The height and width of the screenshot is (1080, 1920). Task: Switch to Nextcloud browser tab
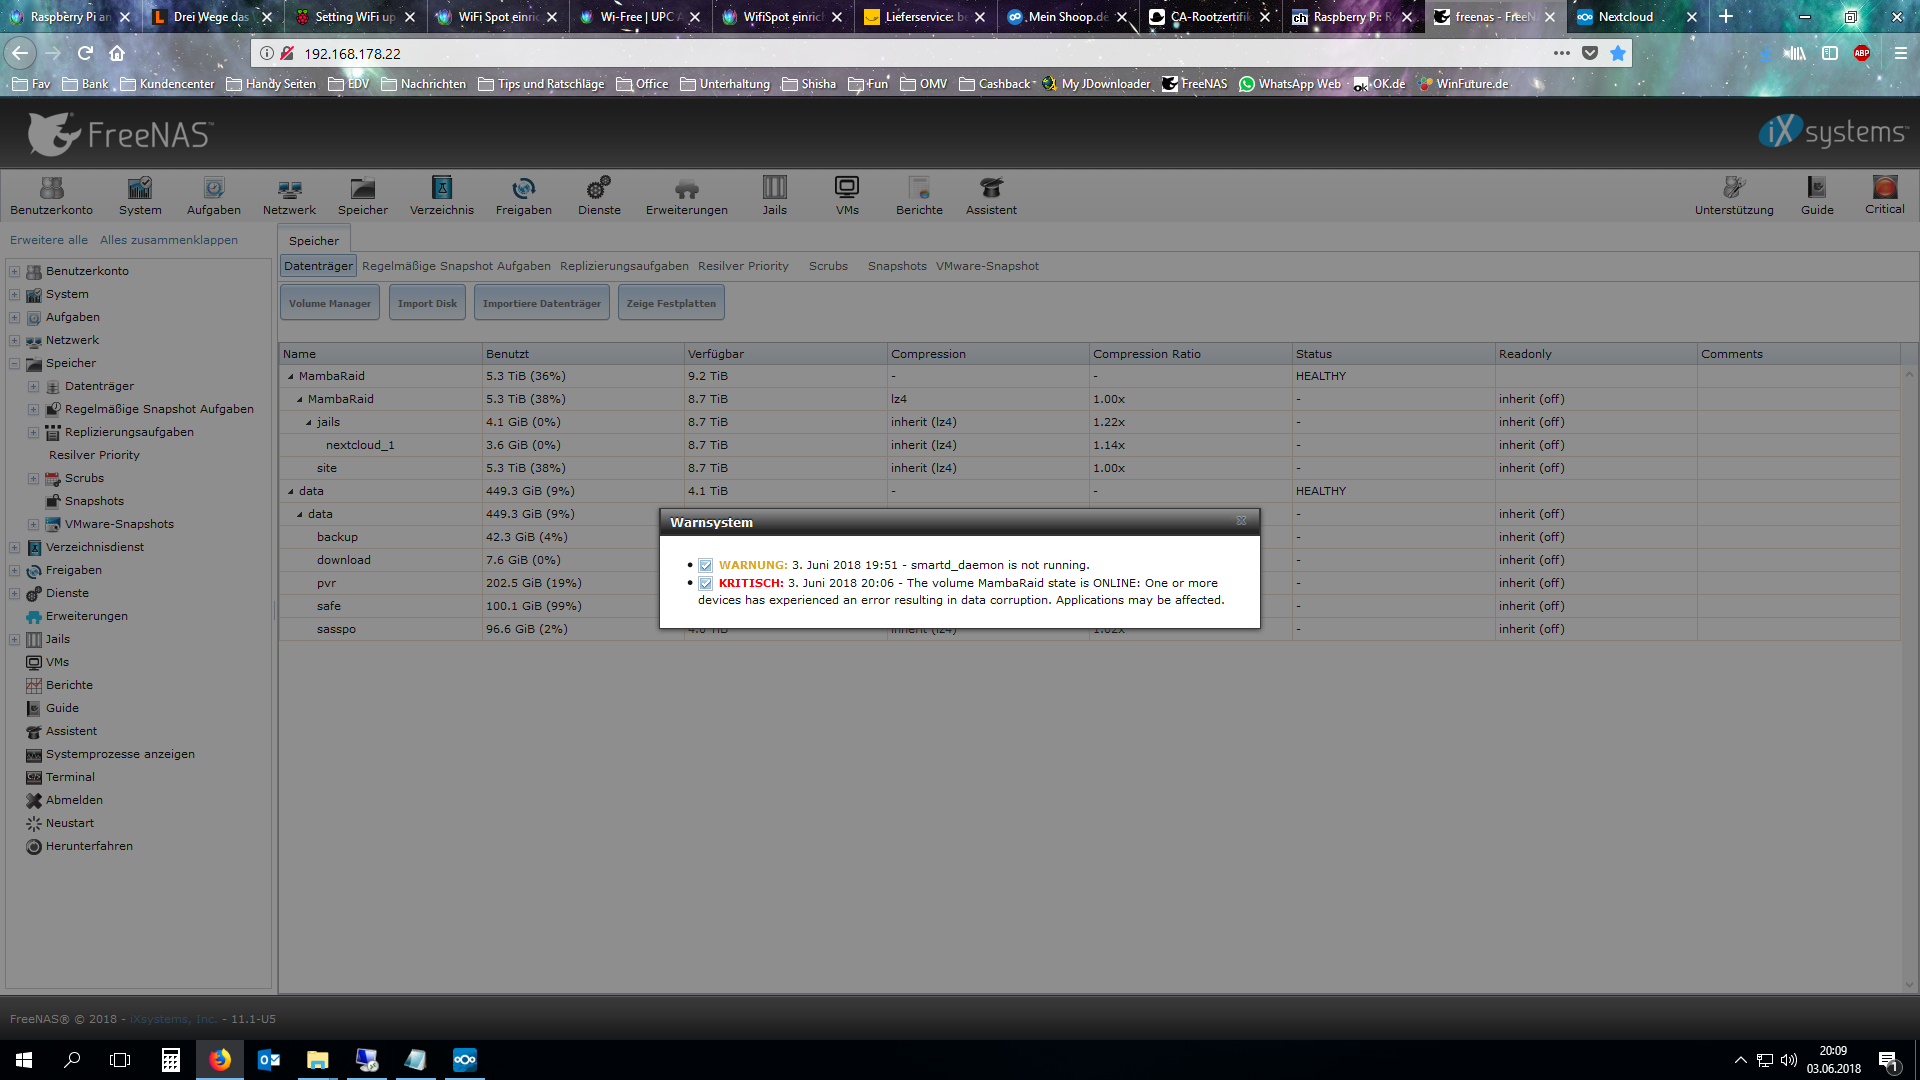tap(1637, 17)
